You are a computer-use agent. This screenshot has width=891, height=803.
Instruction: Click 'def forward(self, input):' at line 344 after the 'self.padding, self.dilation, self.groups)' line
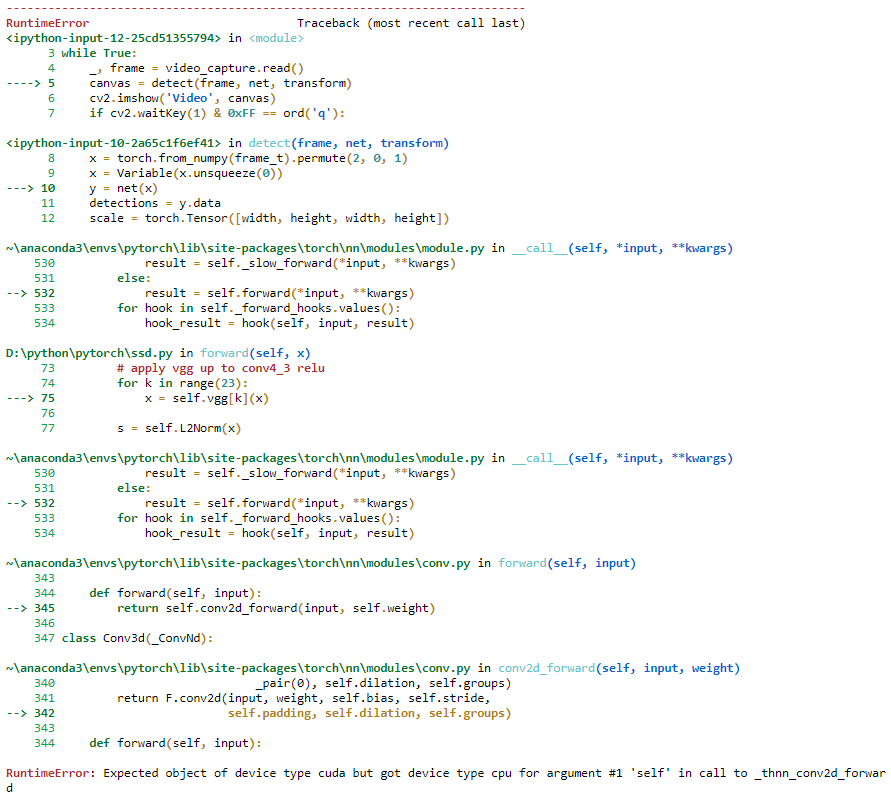(x=176, y=743)
